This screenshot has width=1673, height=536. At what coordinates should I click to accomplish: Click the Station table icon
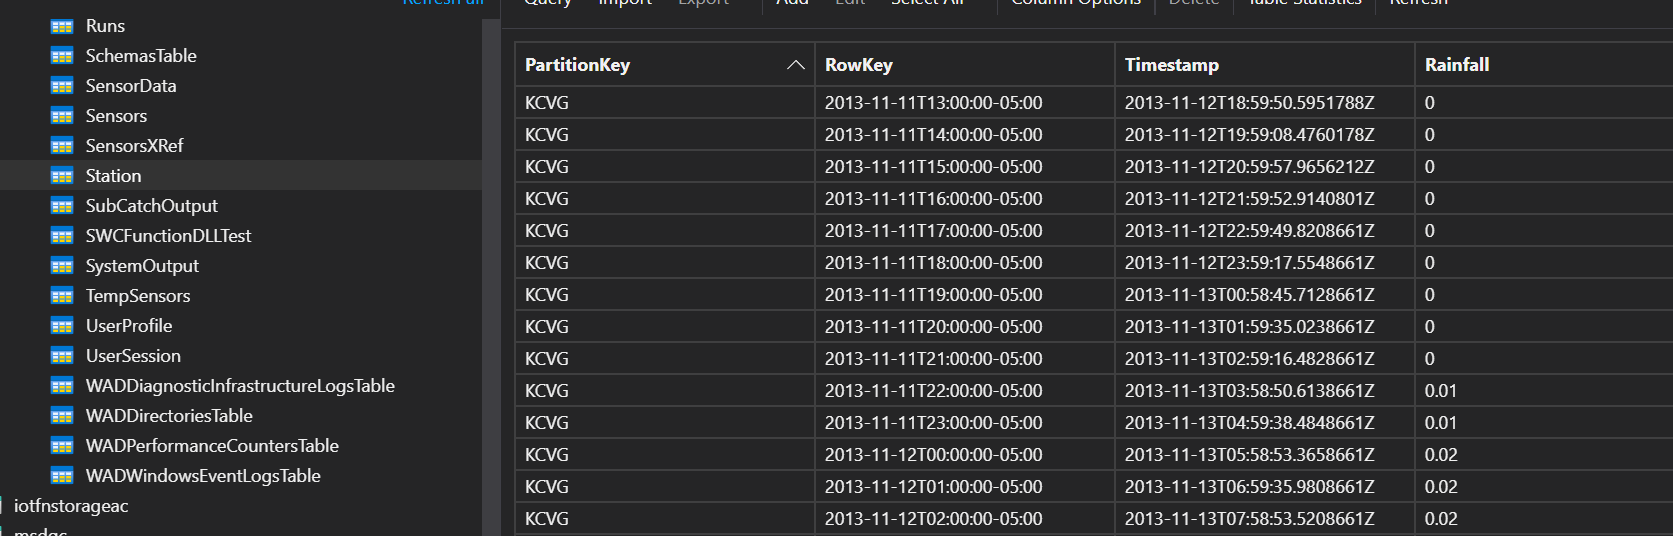point(62,176)
